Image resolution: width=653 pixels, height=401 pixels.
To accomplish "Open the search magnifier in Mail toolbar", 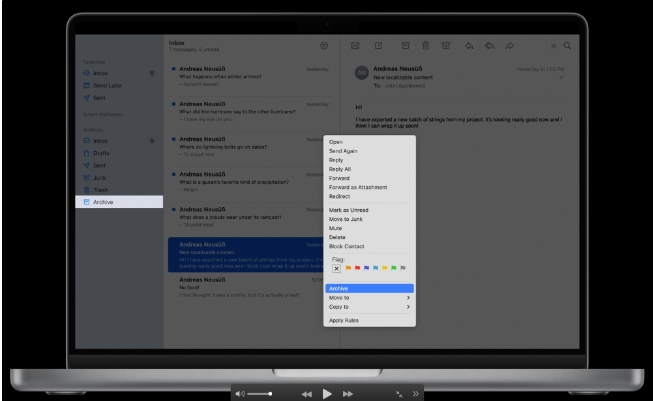I will pyautogui.click(x=568, y=46).
